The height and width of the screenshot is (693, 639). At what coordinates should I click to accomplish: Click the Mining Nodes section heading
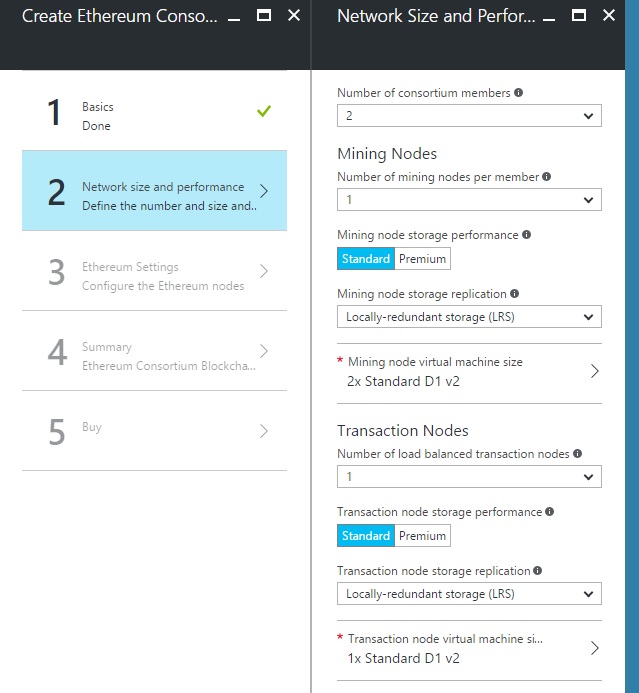tap(387, 153)
